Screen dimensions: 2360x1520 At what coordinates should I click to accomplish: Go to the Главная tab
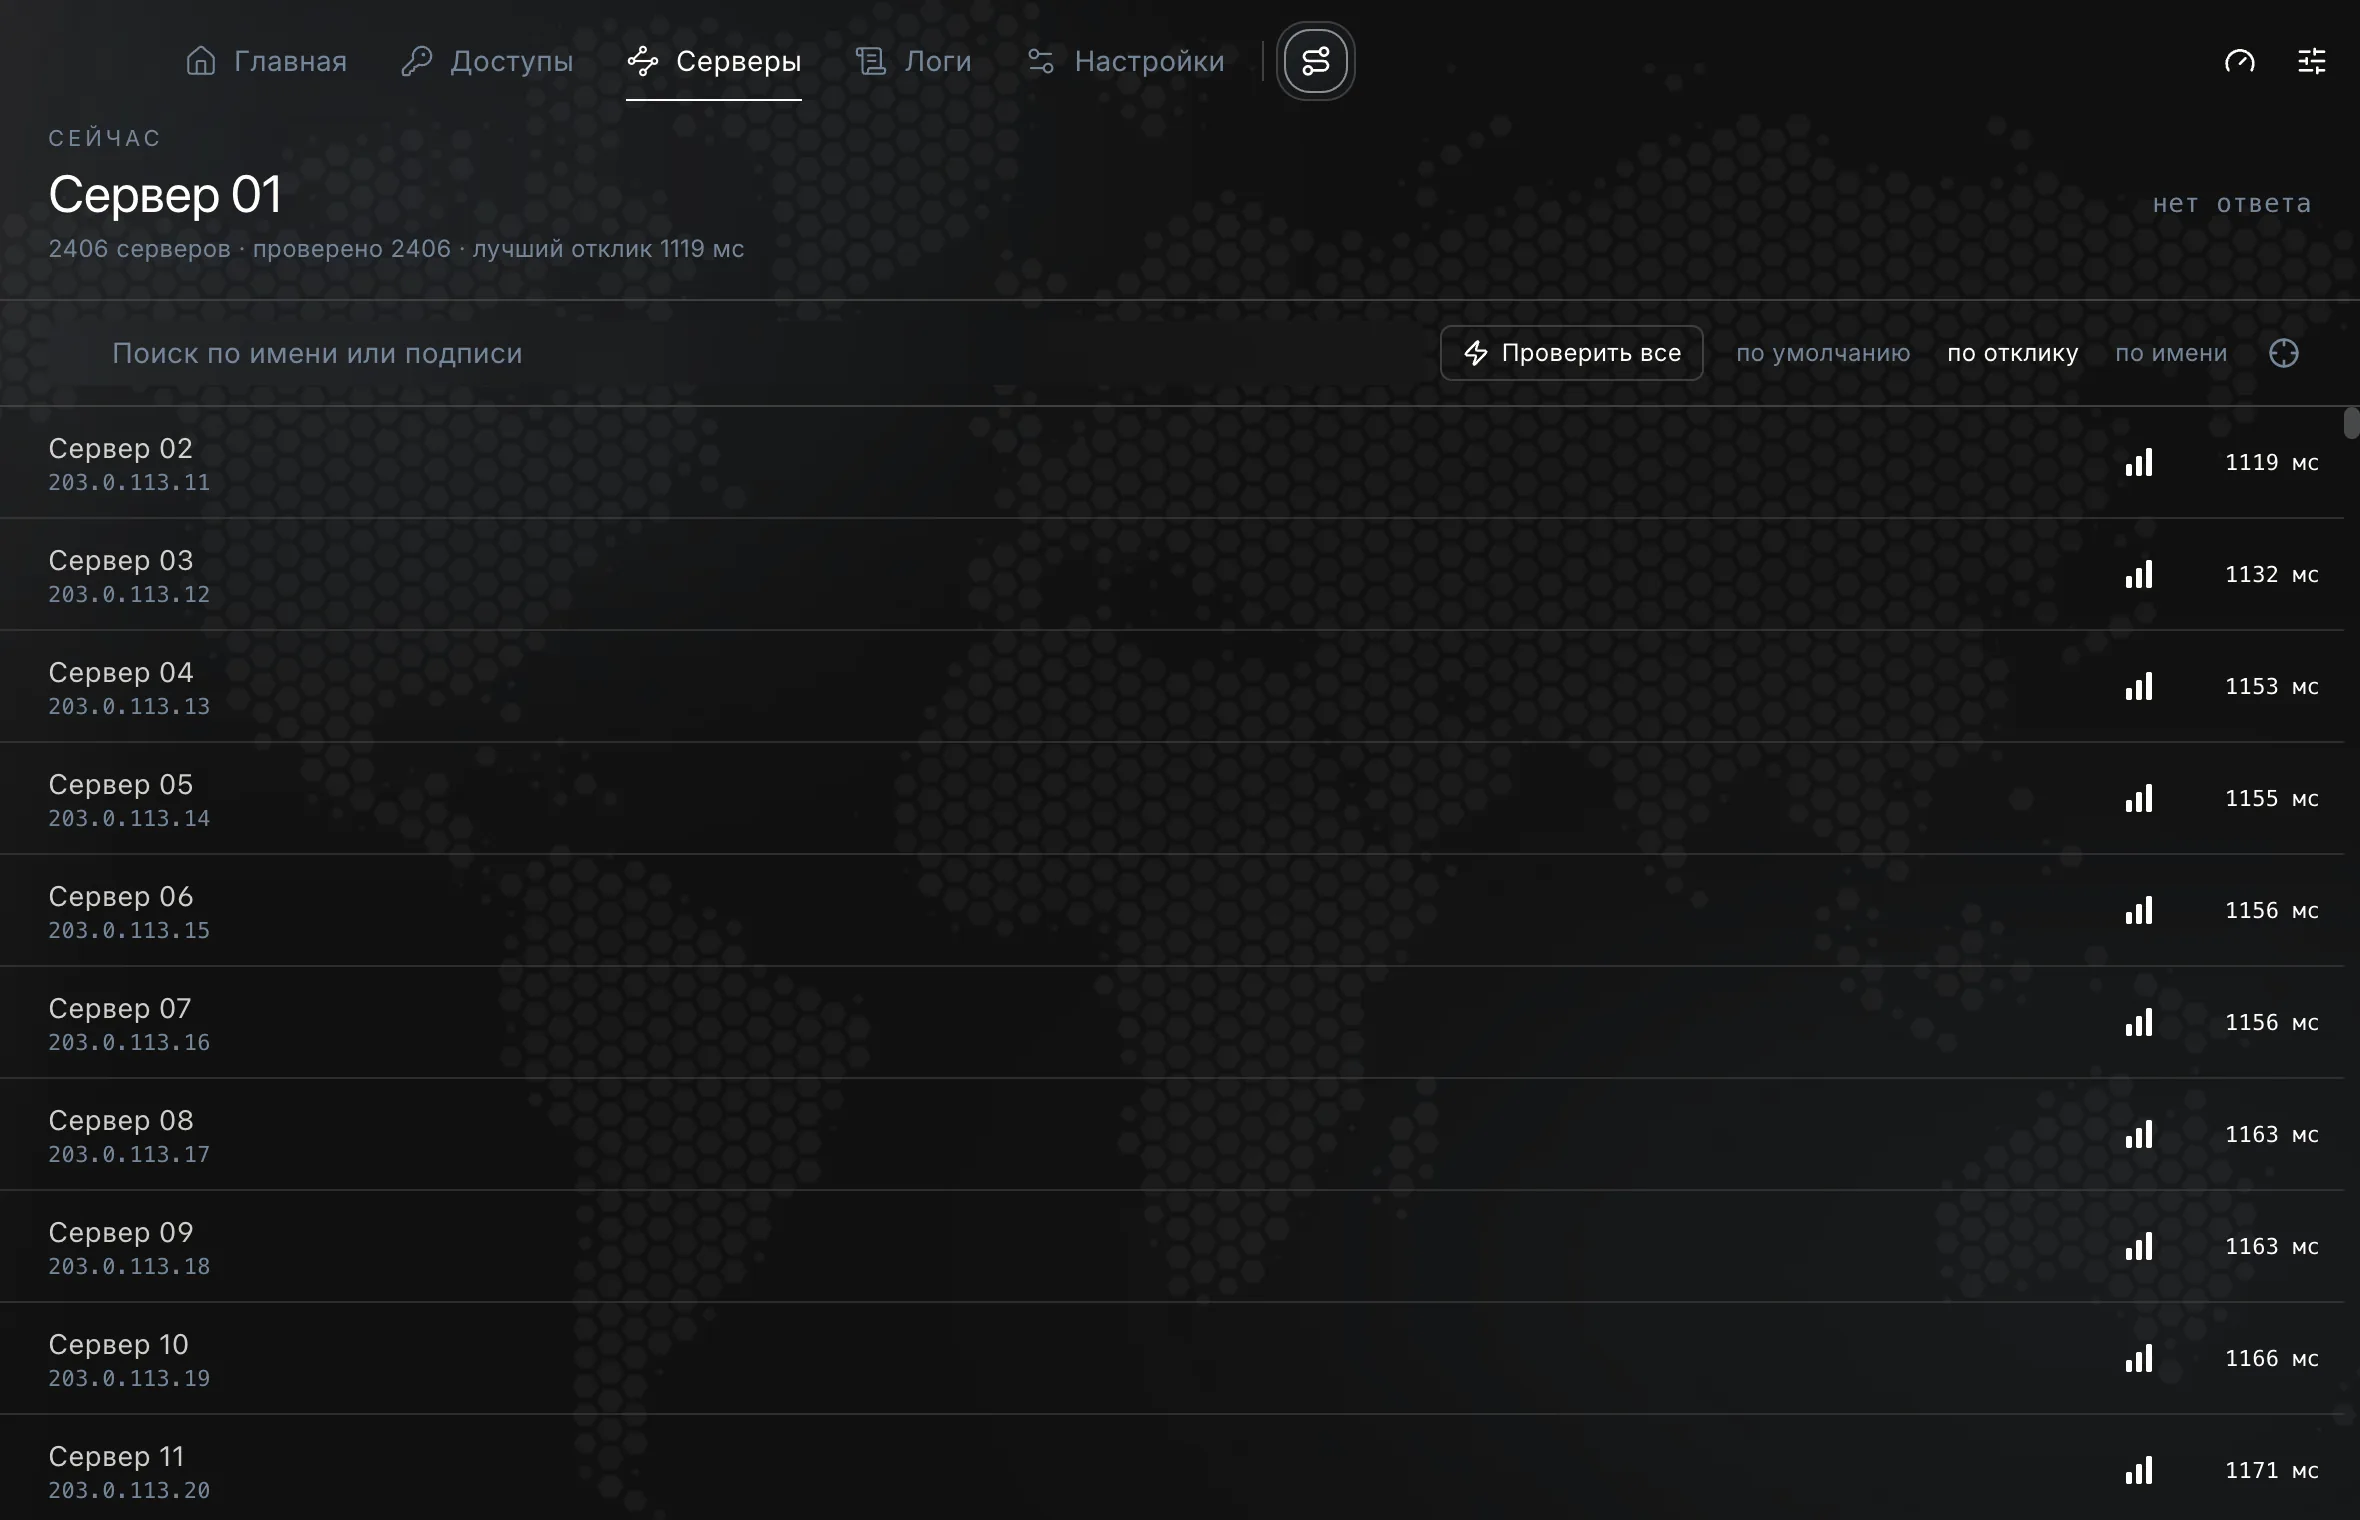(x=266, y=61)
